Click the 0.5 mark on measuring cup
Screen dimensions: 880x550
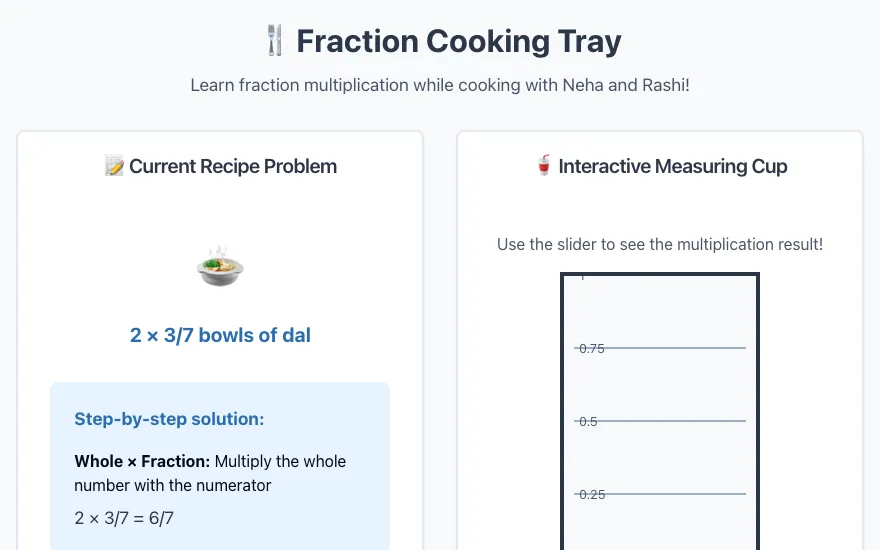click(588, 421)
